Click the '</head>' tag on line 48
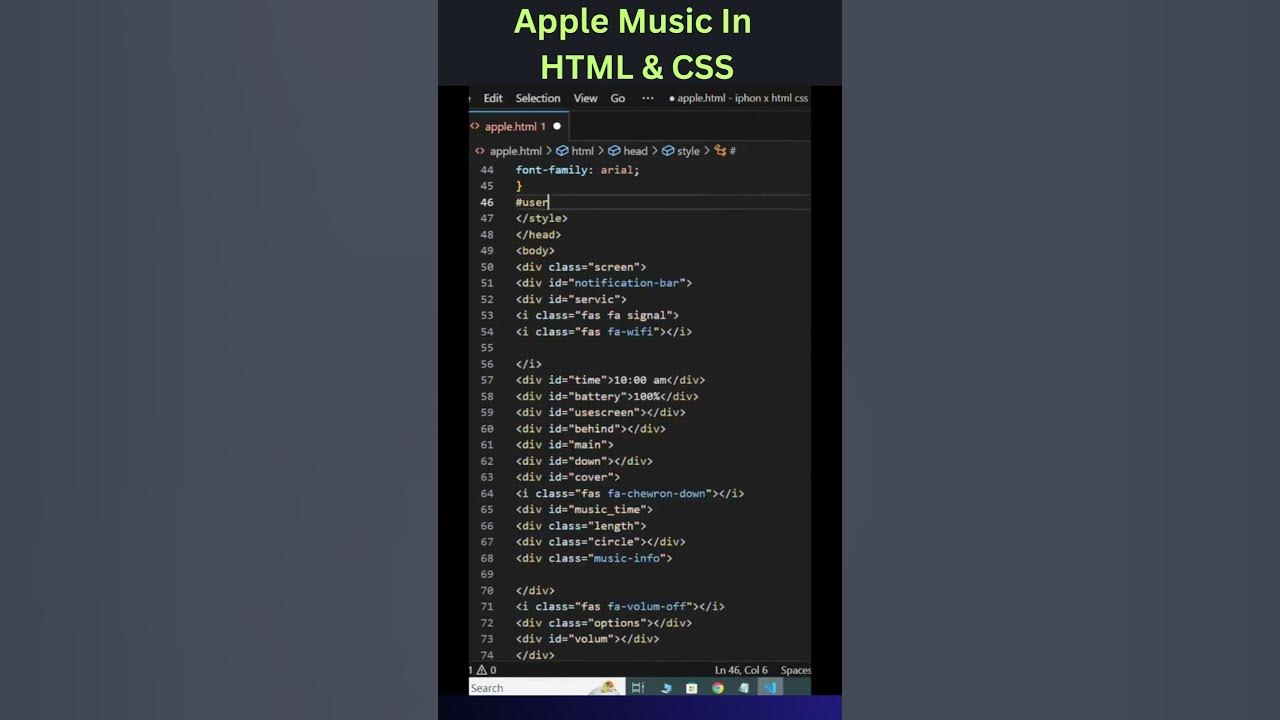The image size is (1280, 720). coord(539,235)
